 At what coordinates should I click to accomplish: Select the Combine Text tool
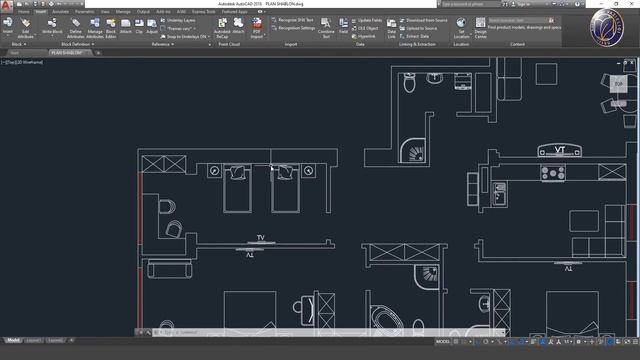pos(326,28)
